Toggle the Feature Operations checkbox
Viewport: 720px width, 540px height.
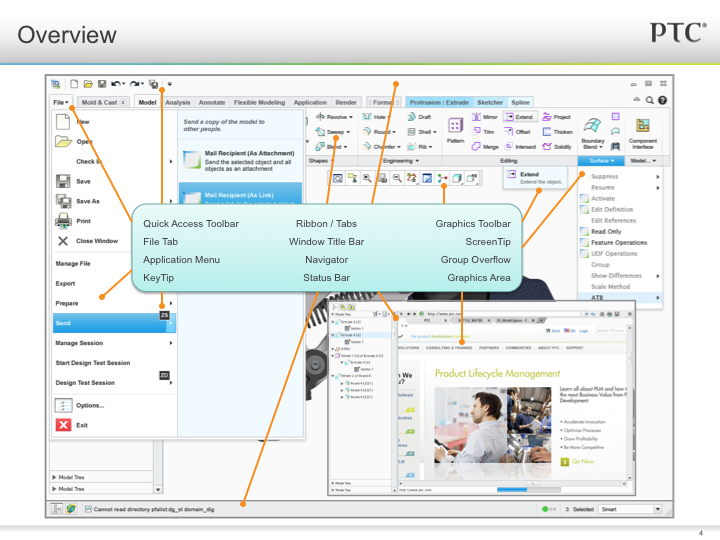(583, 242)
